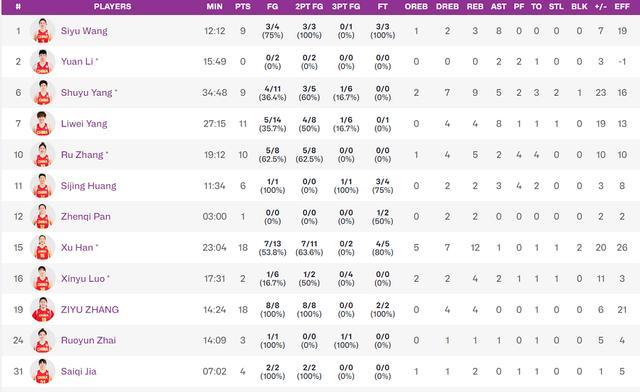Open Ruoyun Zhai player link
Image resolution: width=640 pixels, height=392 pixels.
(89, 340)
